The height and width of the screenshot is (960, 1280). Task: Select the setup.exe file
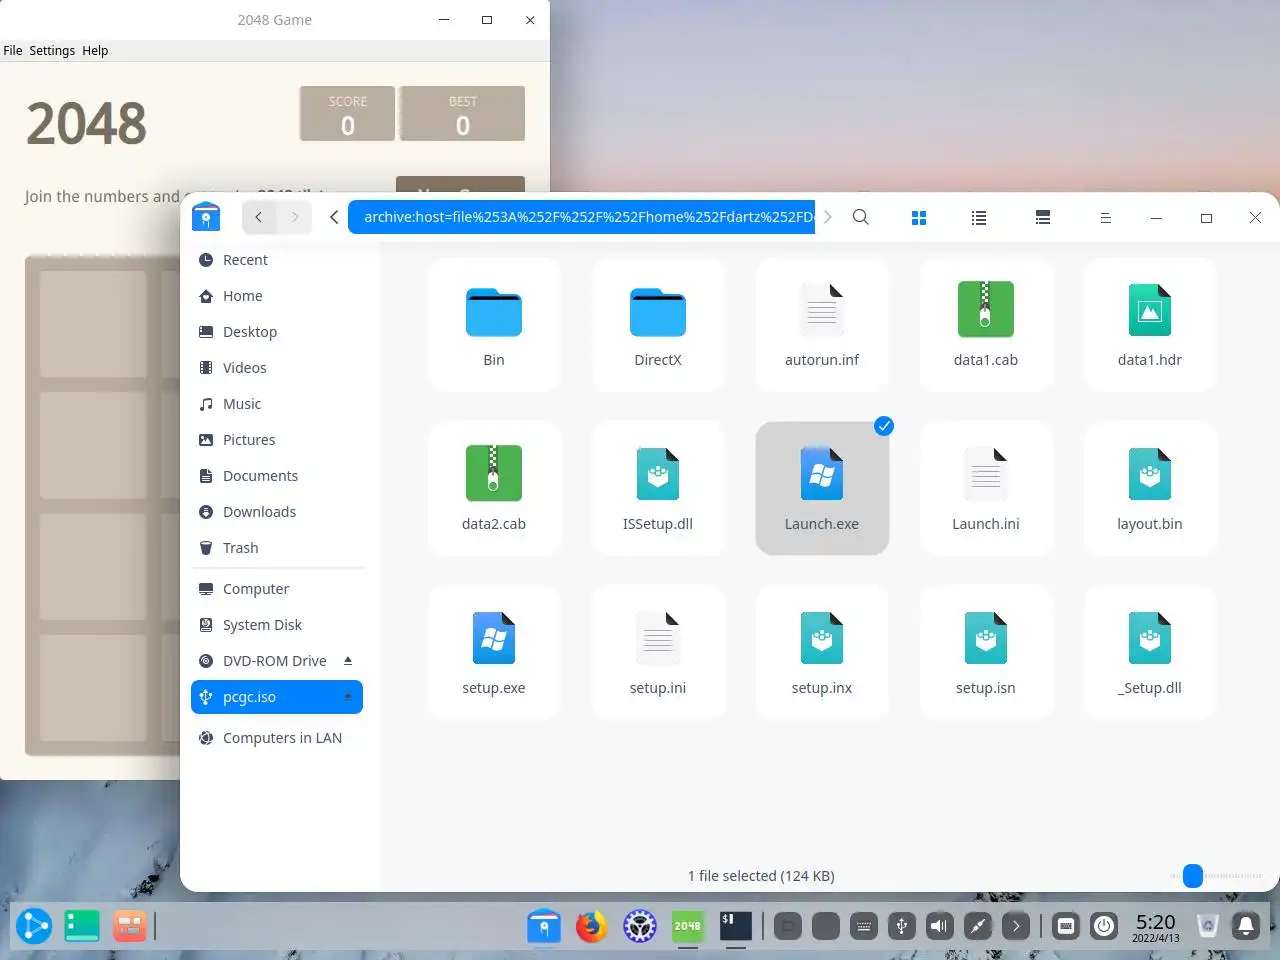pyautogui.click(x=494, y=653)
